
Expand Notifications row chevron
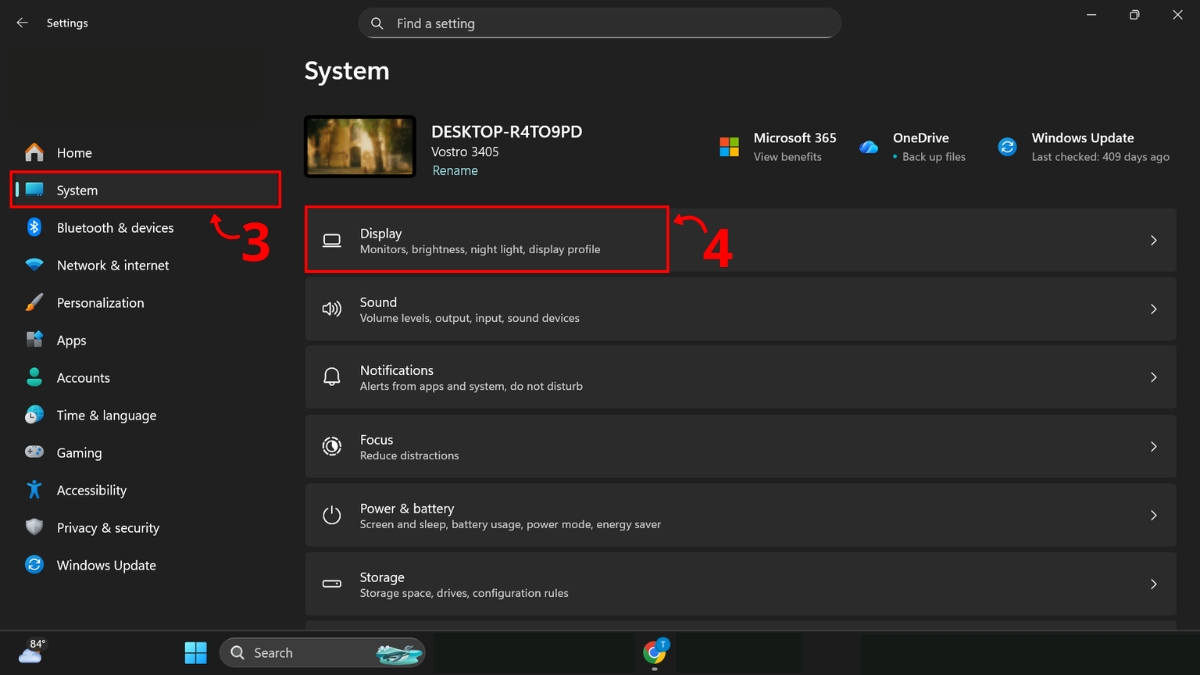click(1153, 377)
